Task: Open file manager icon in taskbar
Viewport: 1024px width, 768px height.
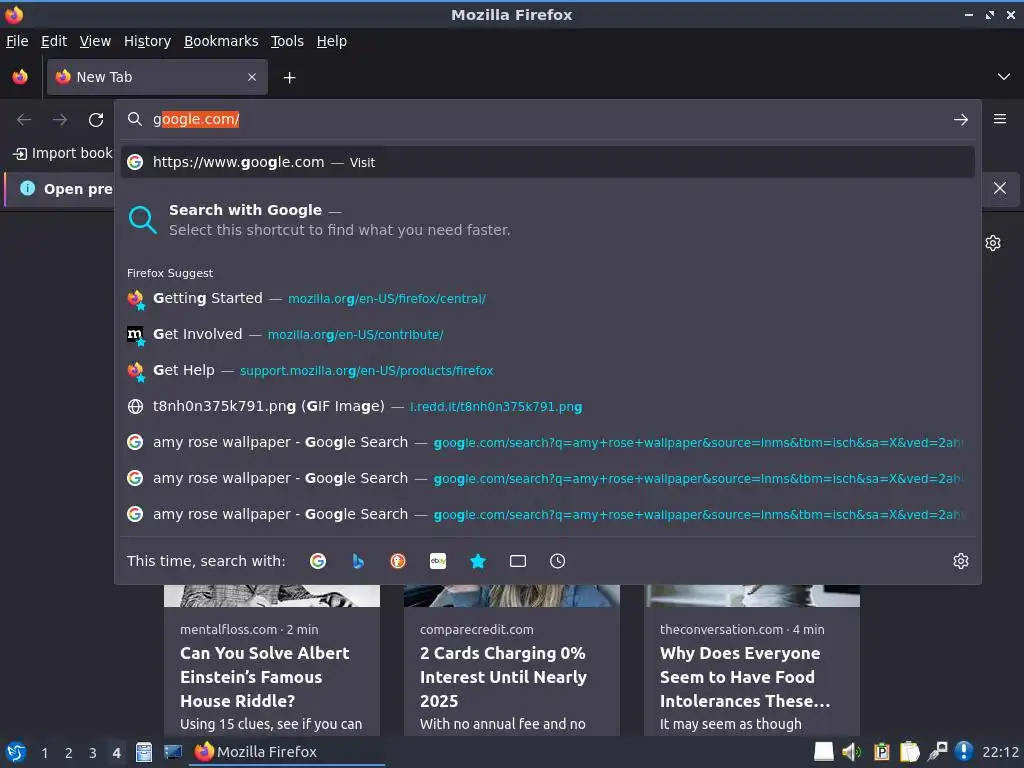Action: tap(144, 752)
